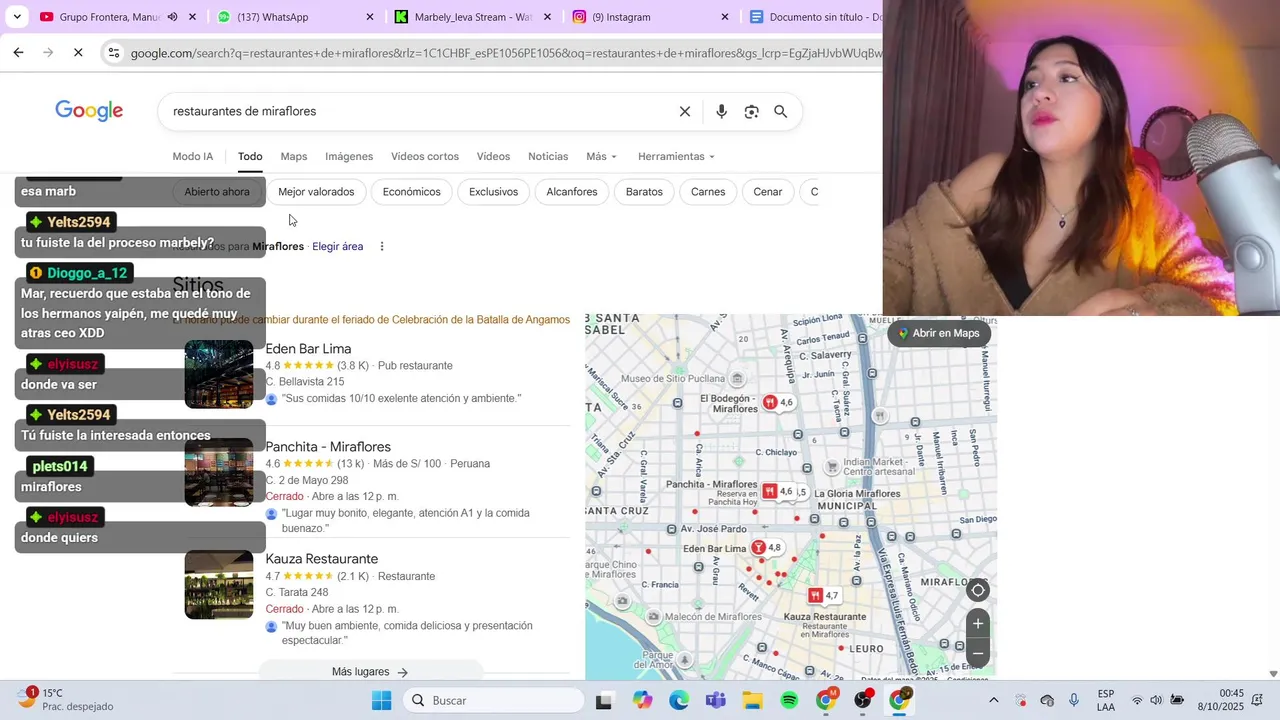
Task: Toggle the Cenar filter chip
Action: [768, 192]
